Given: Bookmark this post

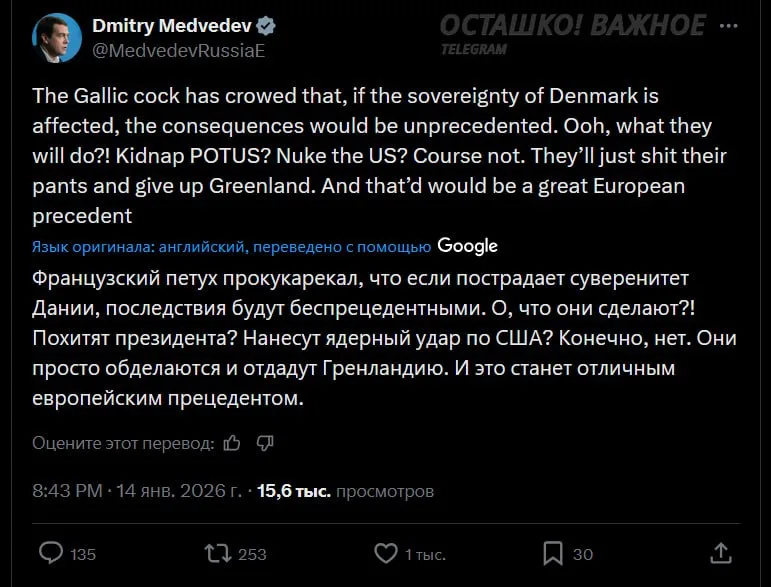Looking at the screenshot, I should click(552, 553).
